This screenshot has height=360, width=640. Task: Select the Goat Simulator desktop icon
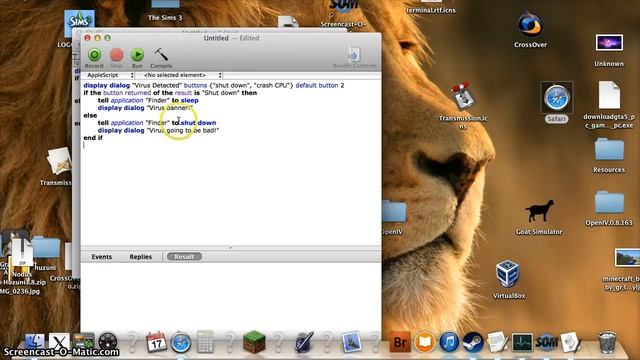tap(539, 211)
